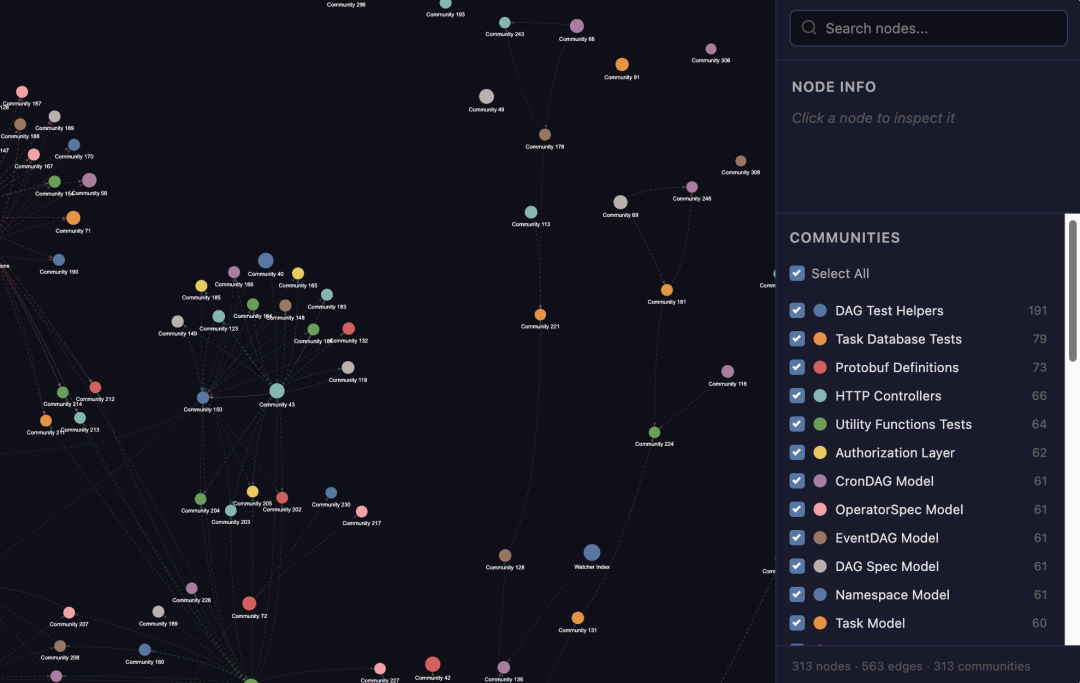Click the Community 224 graph node

(x=654, y=432)
